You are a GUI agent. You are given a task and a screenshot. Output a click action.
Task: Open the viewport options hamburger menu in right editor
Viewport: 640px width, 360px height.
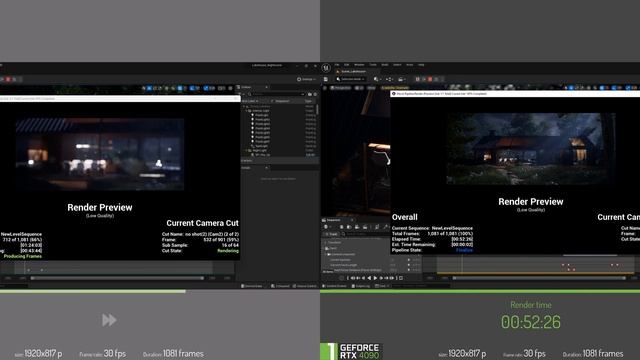324,88
